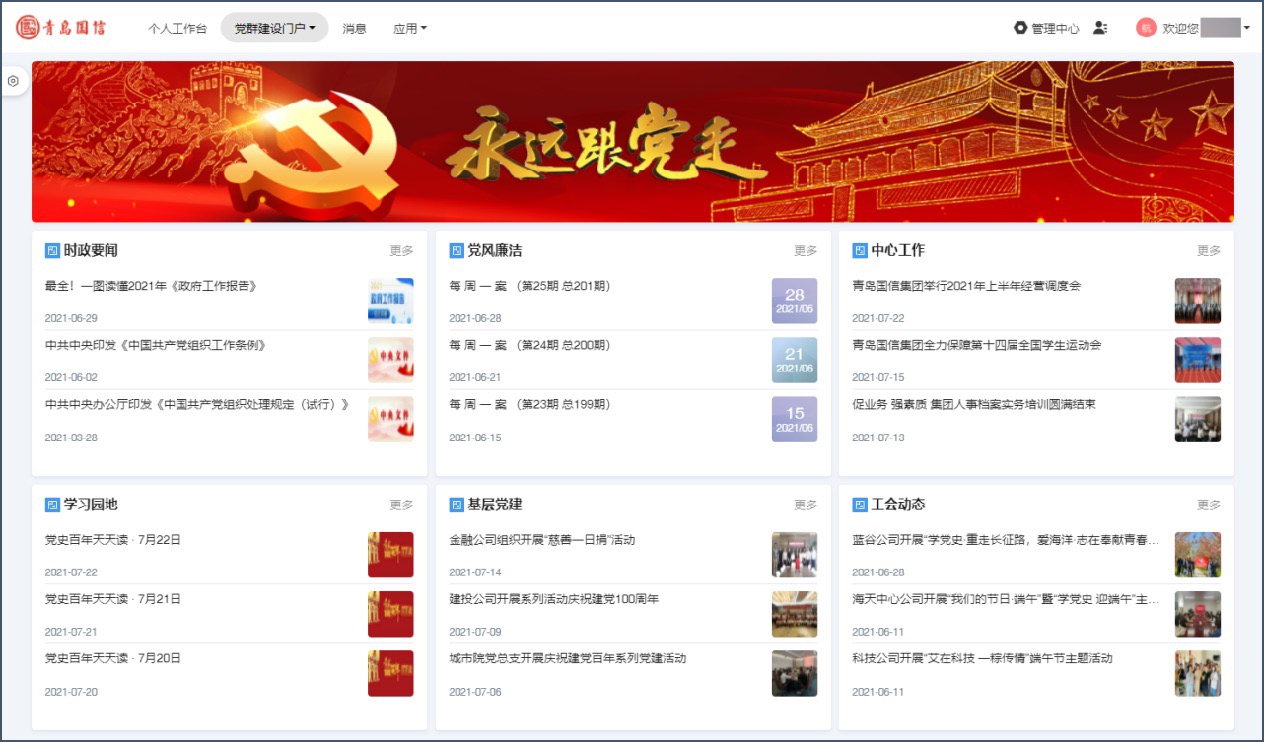The height and width of the screenshot is (742, 1264).
Task: Open article 青岛国信集团全力保障第十四届全国学生运动会
Action: click(976, 345)
